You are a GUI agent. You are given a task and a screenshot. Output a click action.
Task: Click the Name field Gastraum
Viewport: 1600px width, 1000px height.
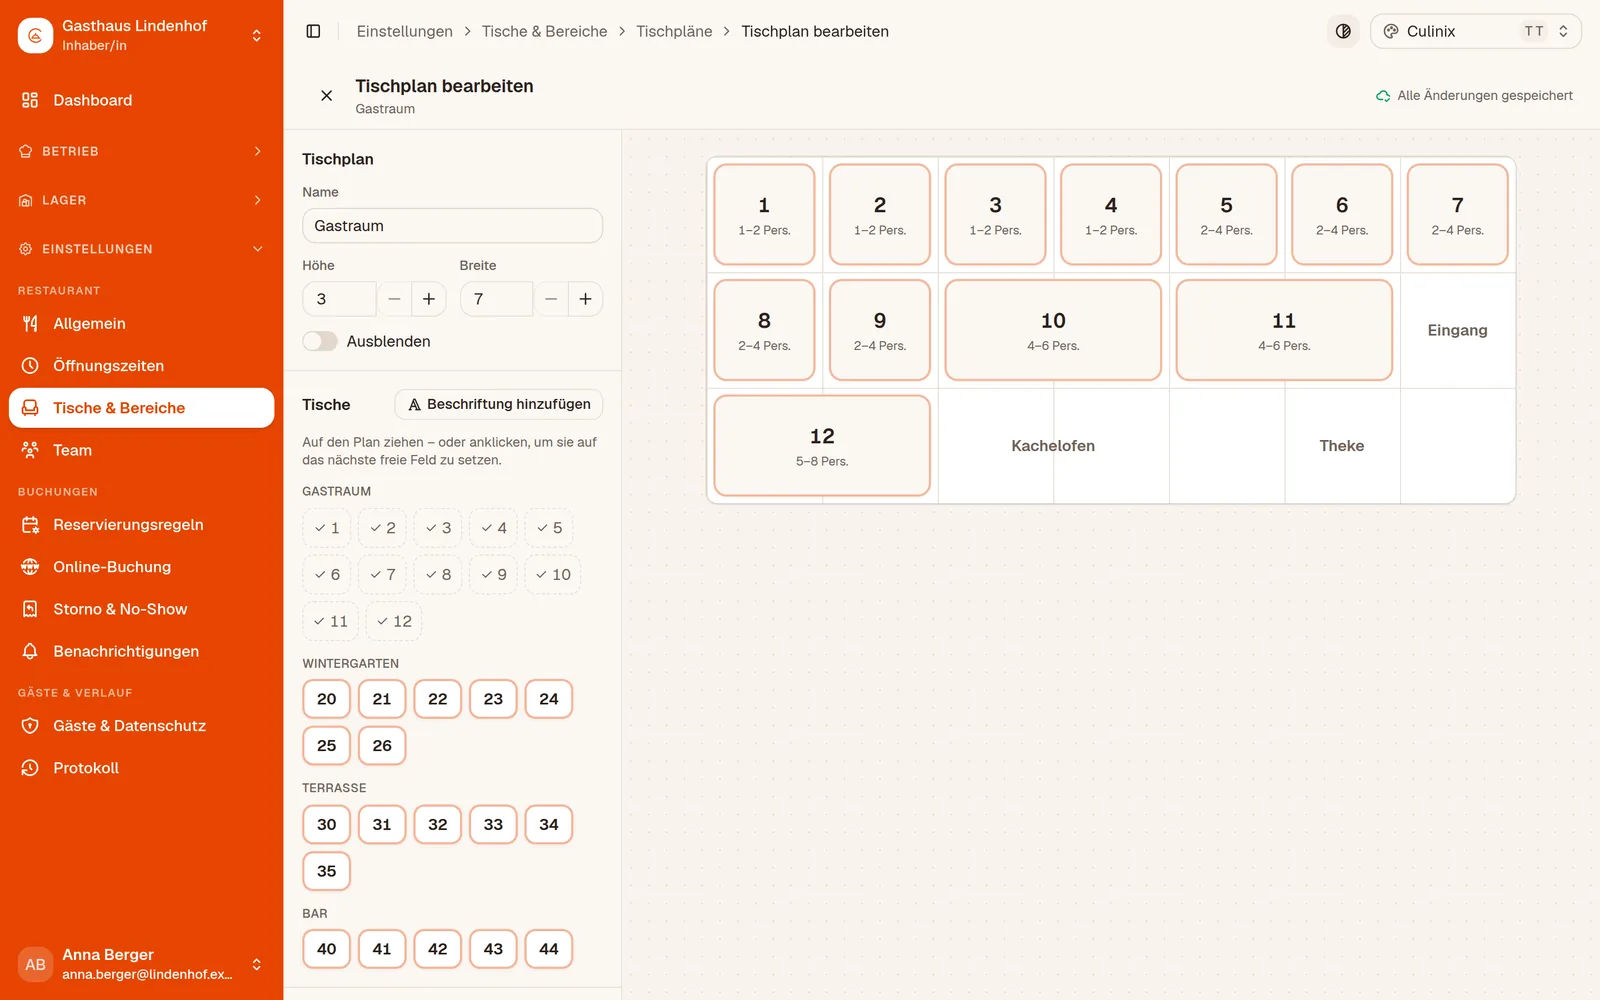452,226
